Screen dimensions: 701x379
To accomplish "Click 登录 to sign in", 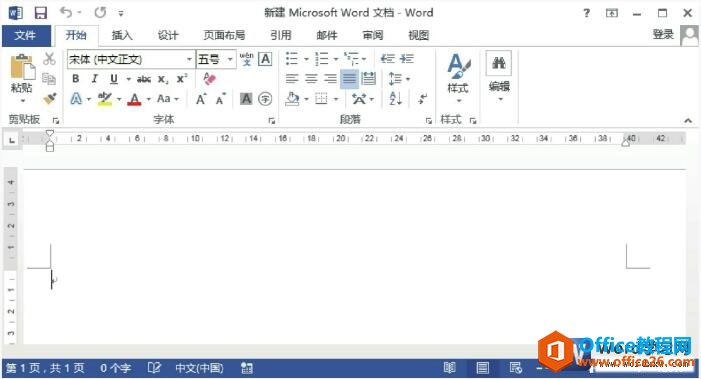I will coord(663,34).
